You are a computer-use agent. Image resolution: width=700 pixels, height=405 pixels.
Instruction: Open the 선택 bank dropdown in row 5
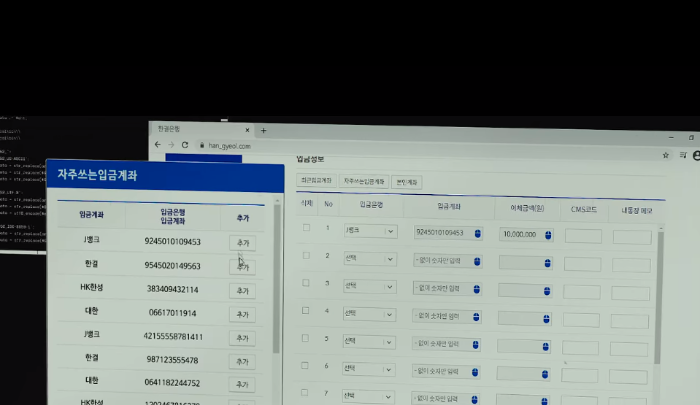pos(369,342)
